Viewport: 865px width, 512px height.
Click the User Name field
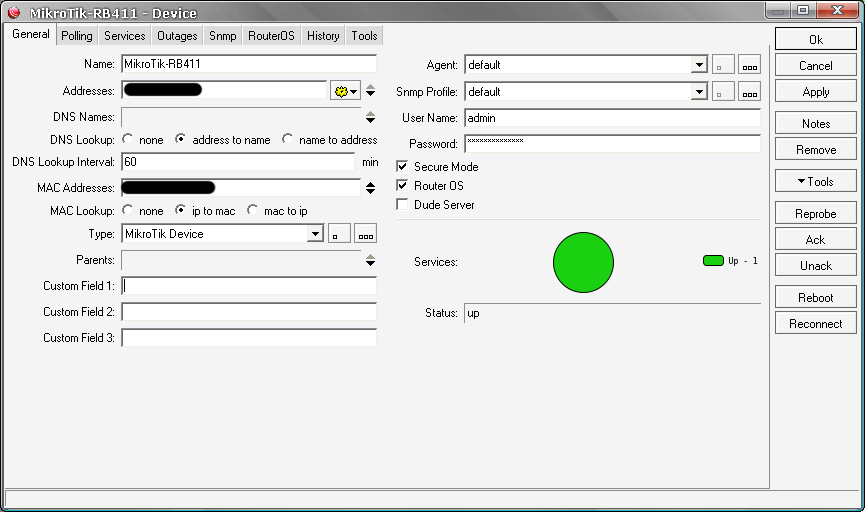pyautogui.click(x=612, y=118)
